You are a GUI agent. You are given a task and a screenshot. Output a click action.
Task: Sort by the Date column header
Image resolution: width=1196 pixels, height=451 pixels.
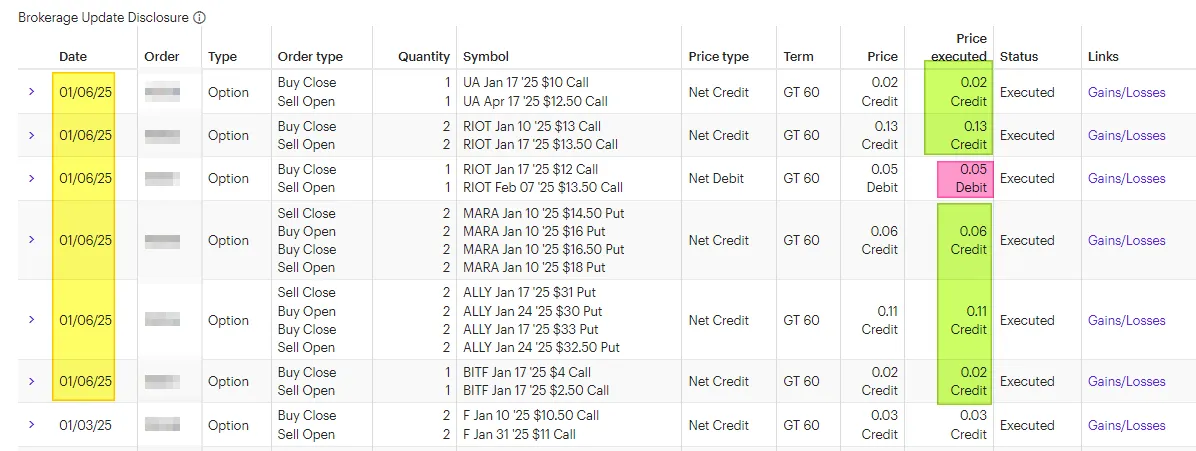(73, 56)
